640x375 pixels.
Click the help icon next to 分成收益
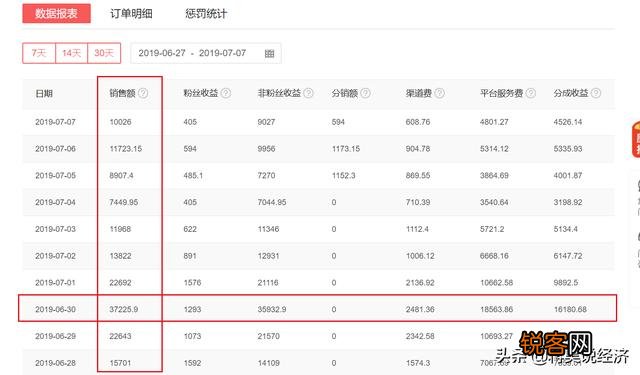tap(596, 93)
